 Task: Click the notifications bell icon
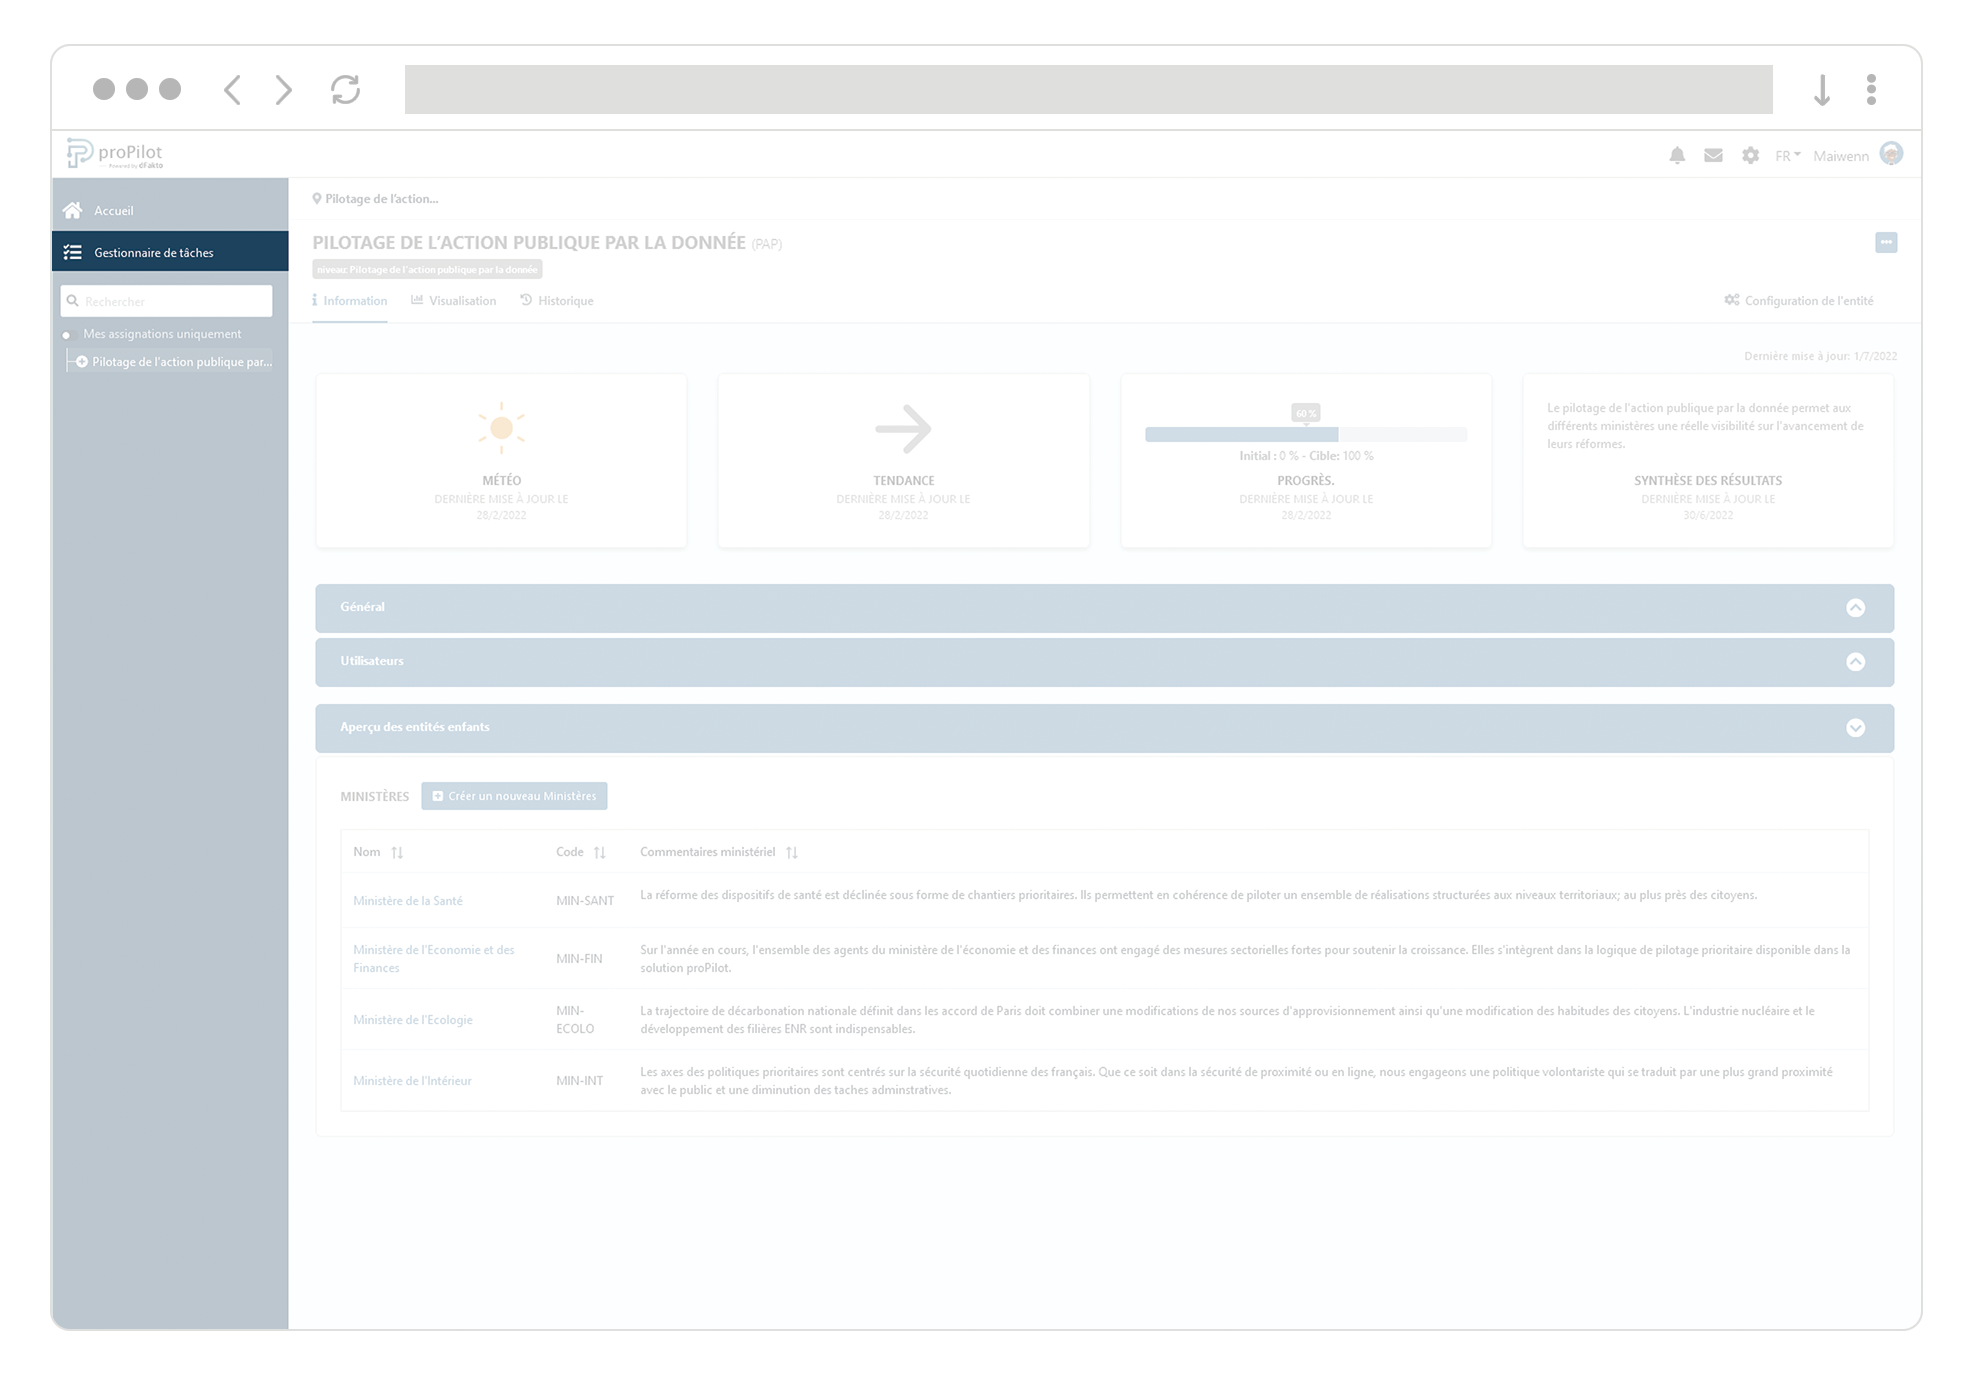[1677, 155]
